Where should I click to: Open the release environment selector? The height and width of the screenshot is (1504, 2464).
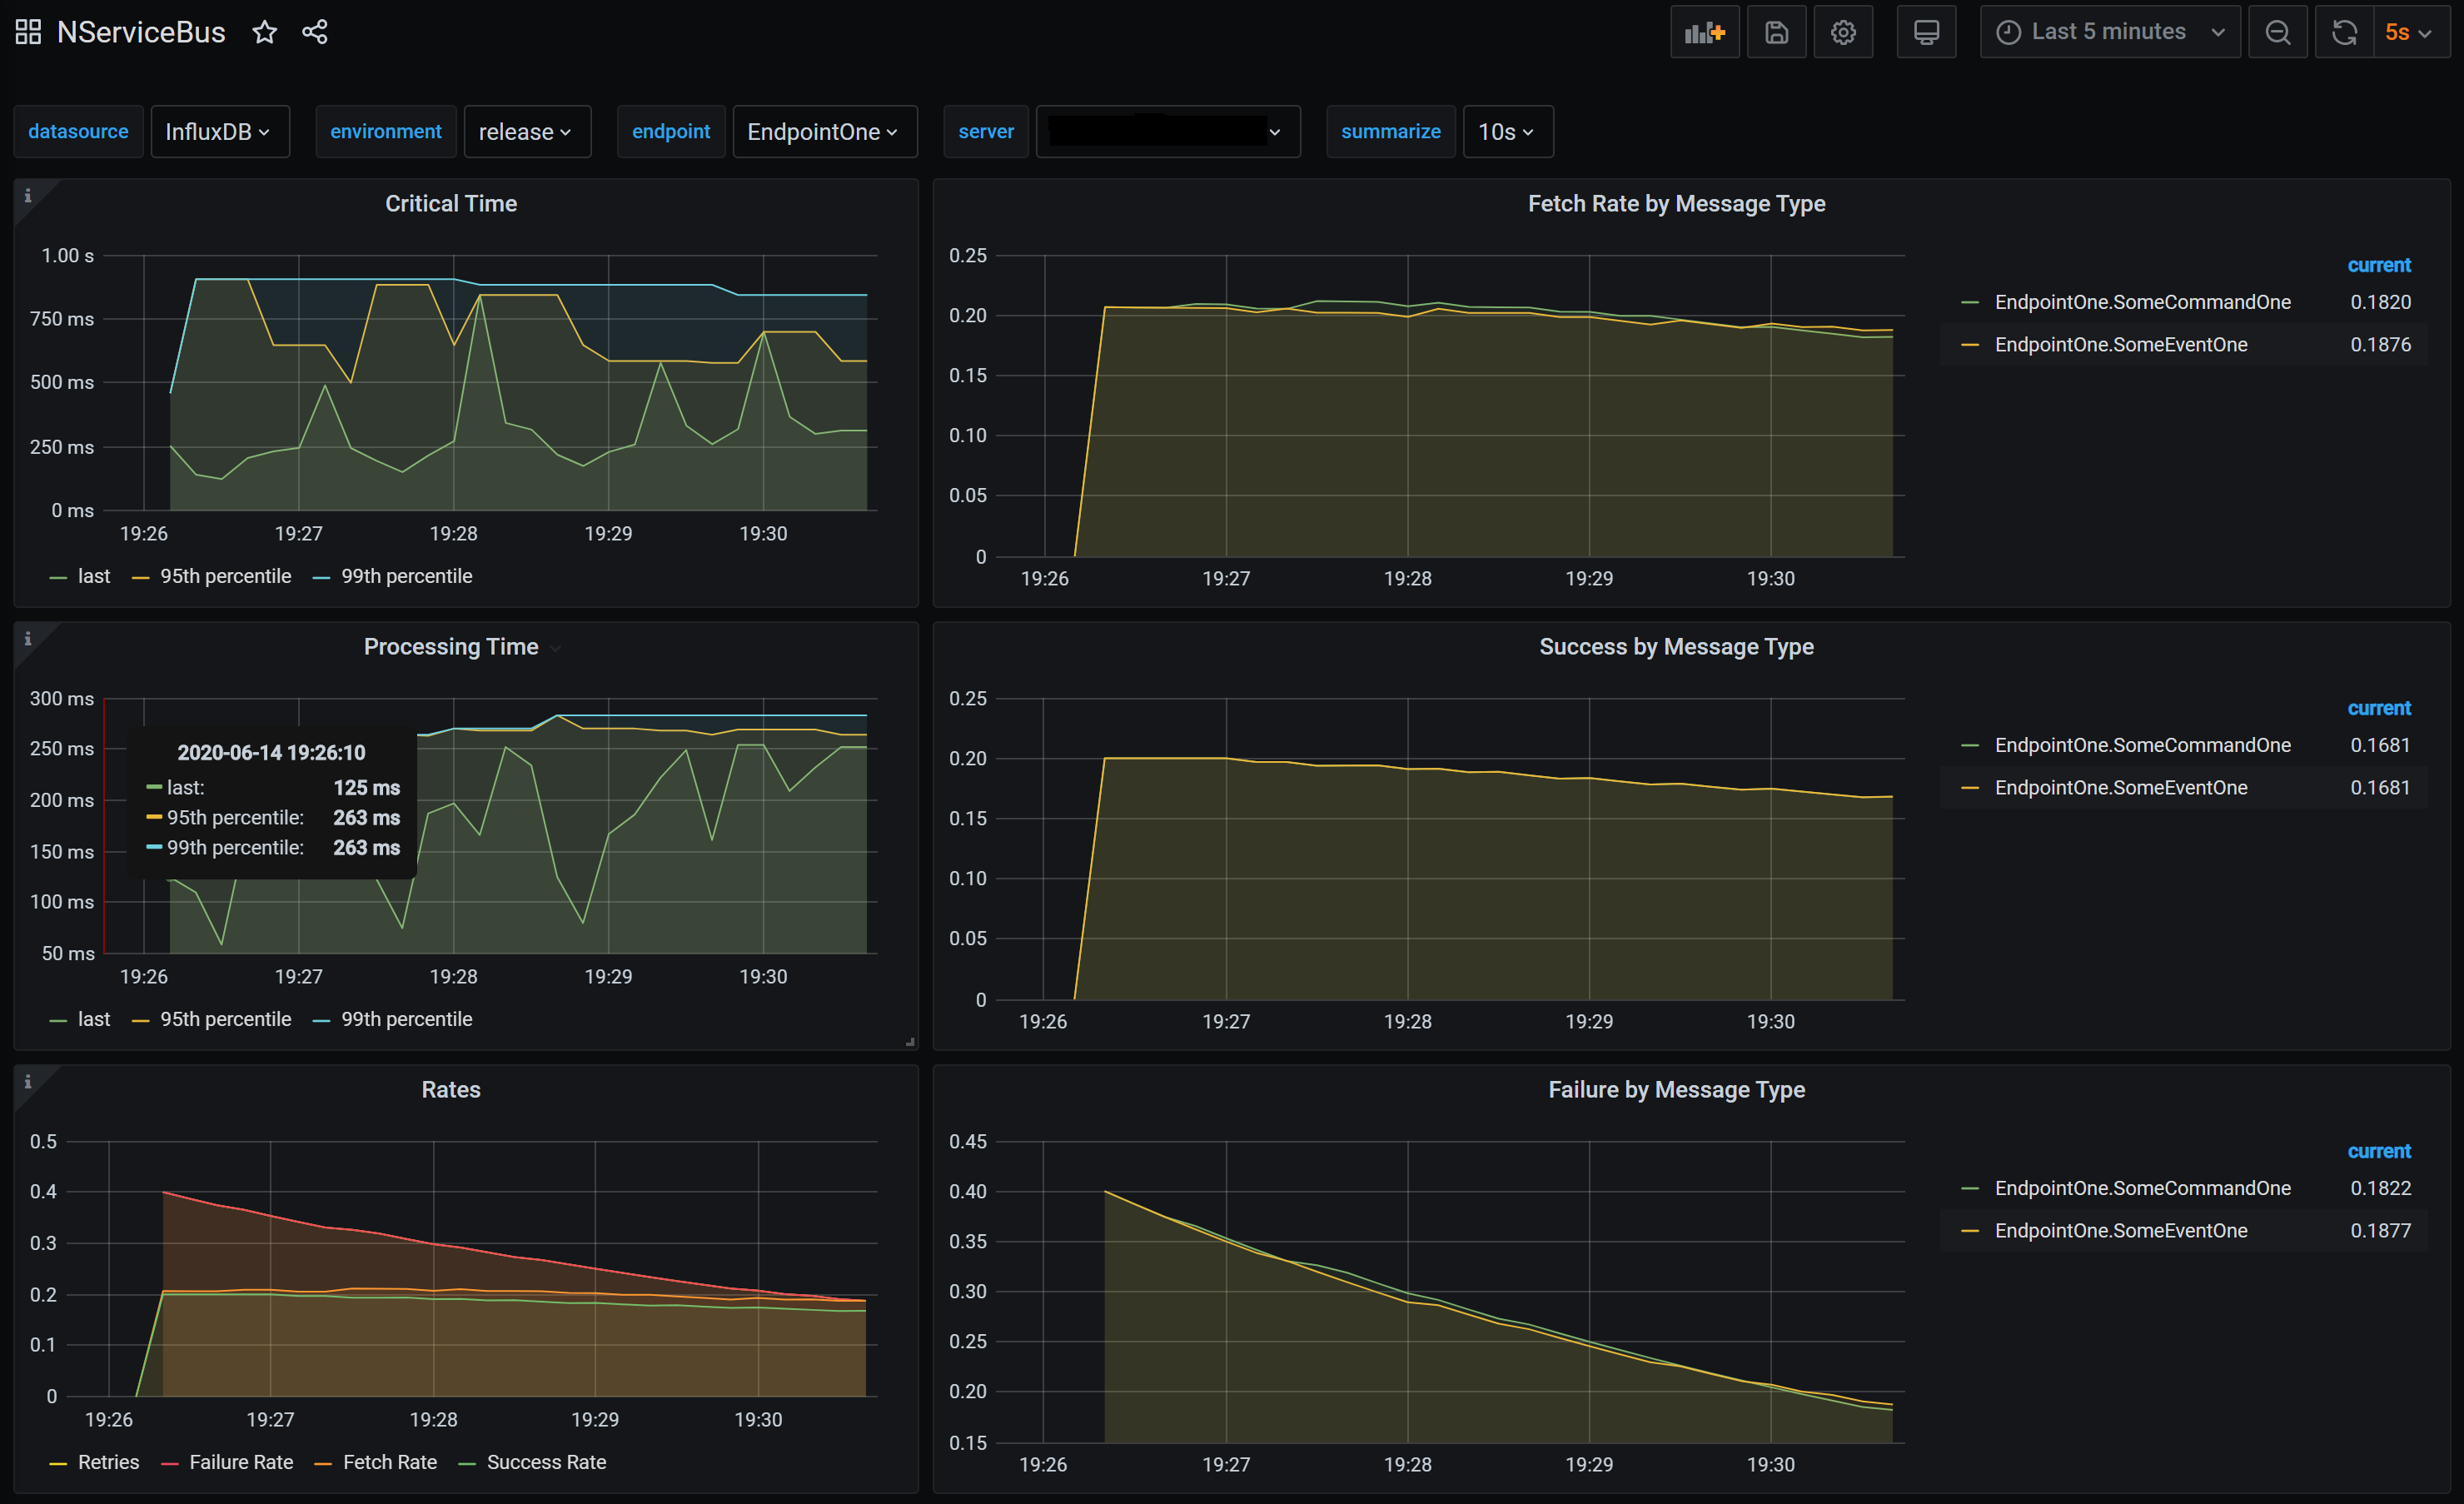(x=526, y=132)
